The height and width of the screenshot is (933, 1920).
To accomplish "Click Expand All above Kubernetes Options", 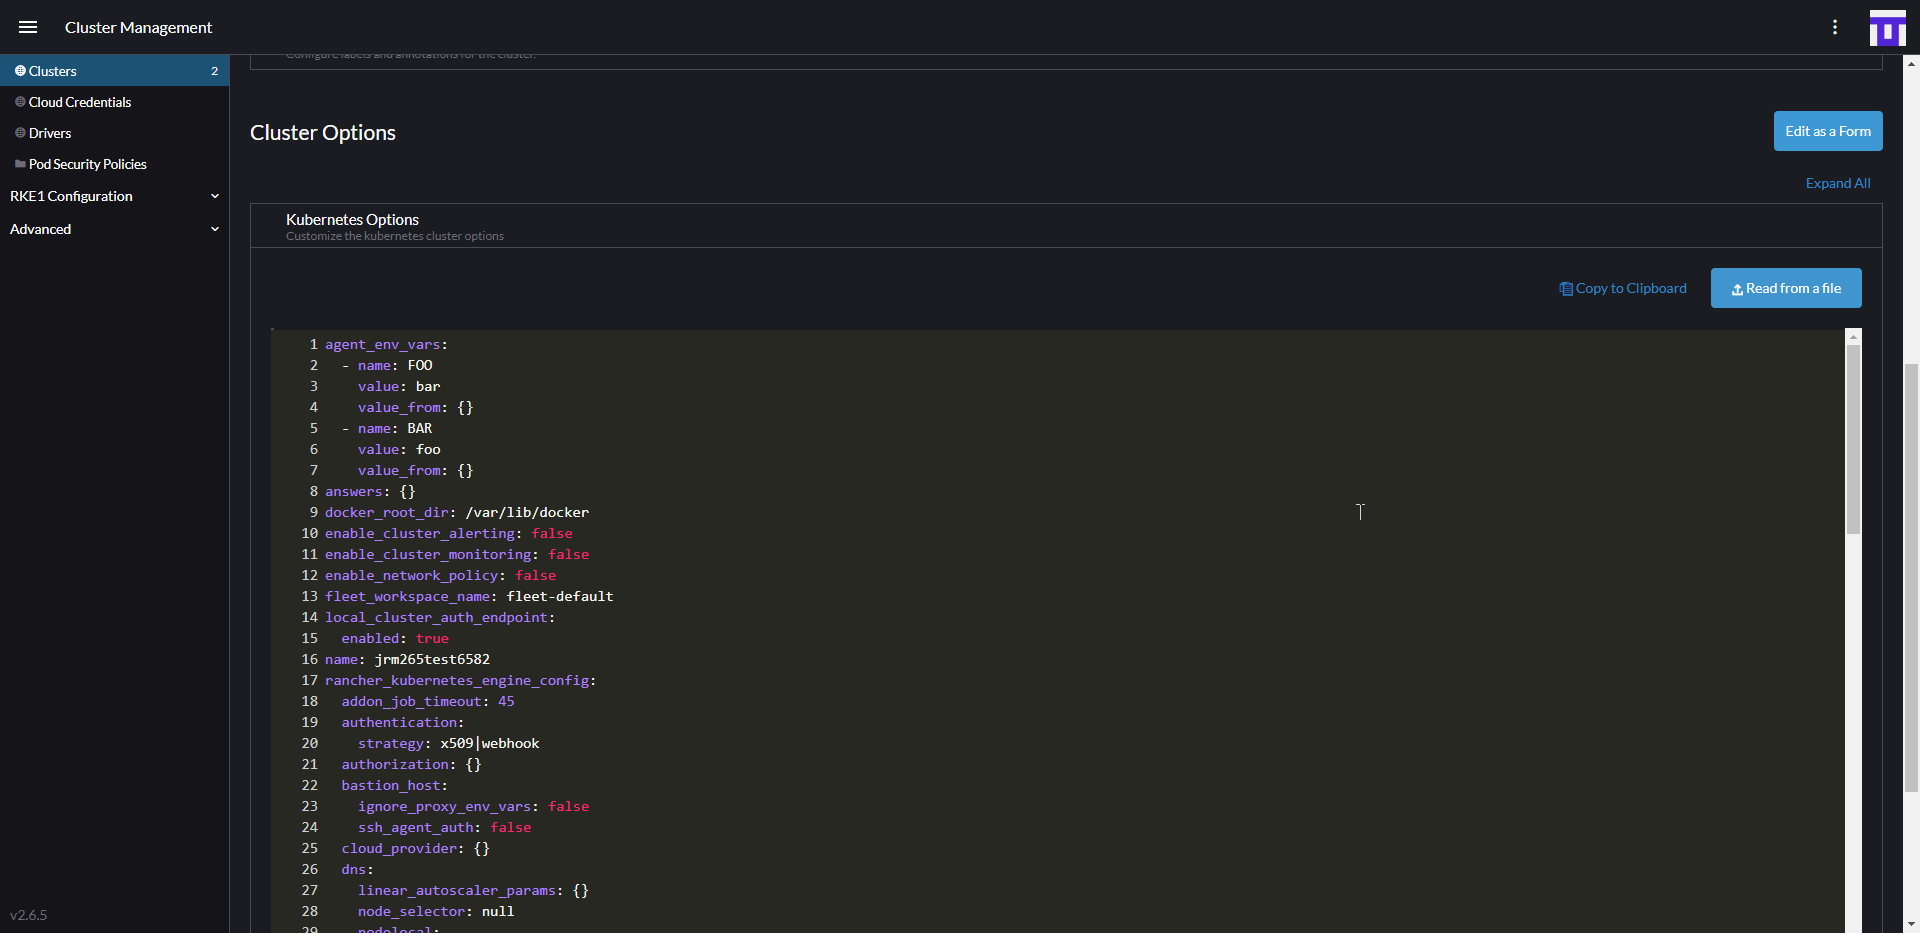I will (x=1838, y=183).
